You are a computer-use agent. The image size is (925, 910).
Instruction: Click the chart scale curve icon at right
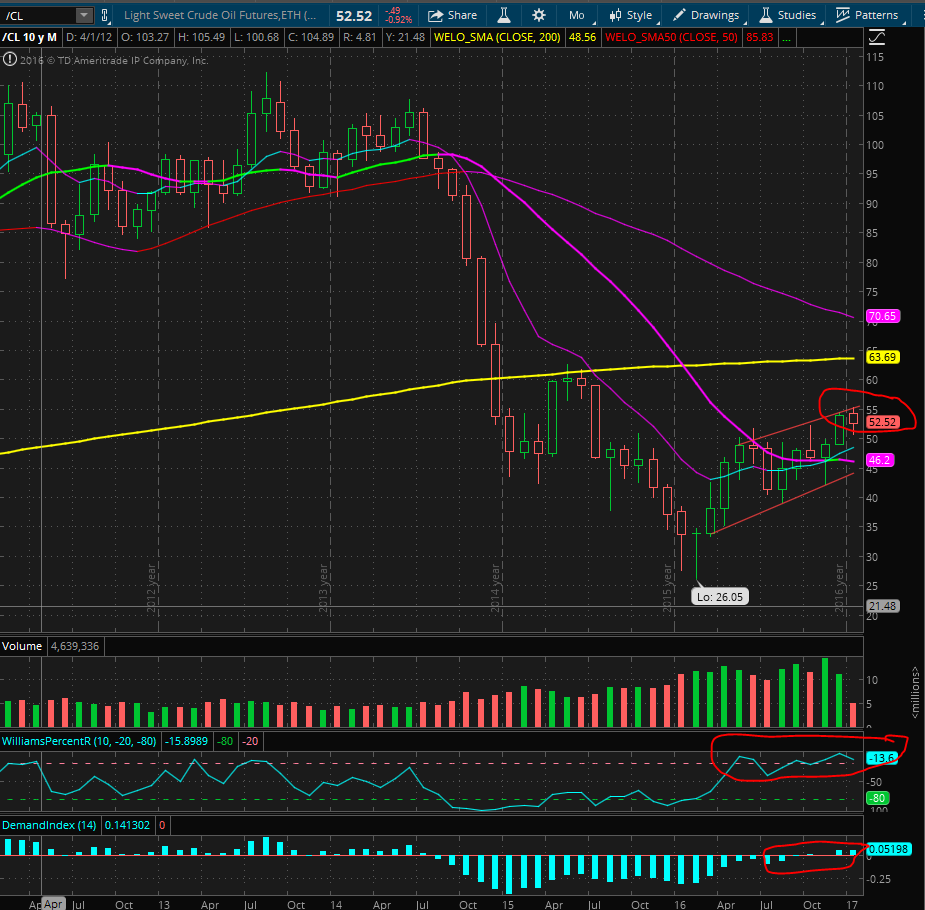click(x=877, y=38)
